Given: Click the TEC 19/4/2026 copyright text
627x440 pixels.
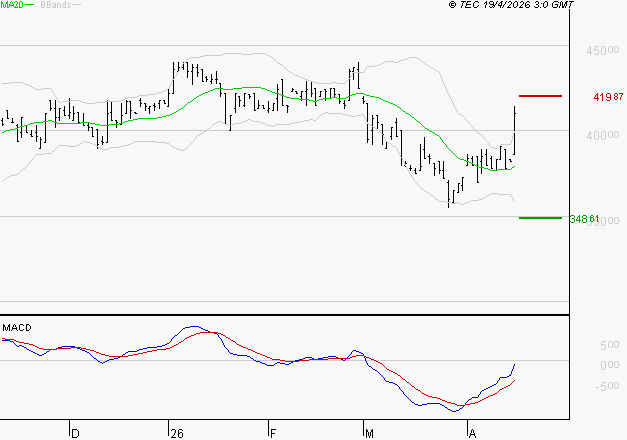Looking at the screenshot, I should tap(511, 5).
